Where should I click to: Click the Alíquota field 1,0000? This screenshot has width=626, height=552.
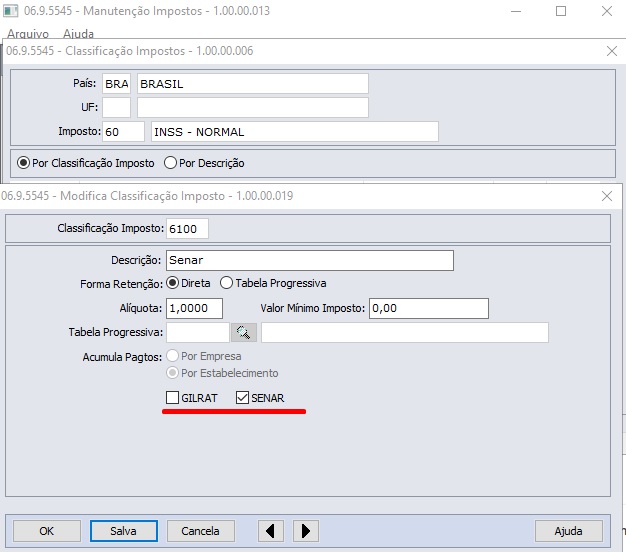(x=194, y=308)
